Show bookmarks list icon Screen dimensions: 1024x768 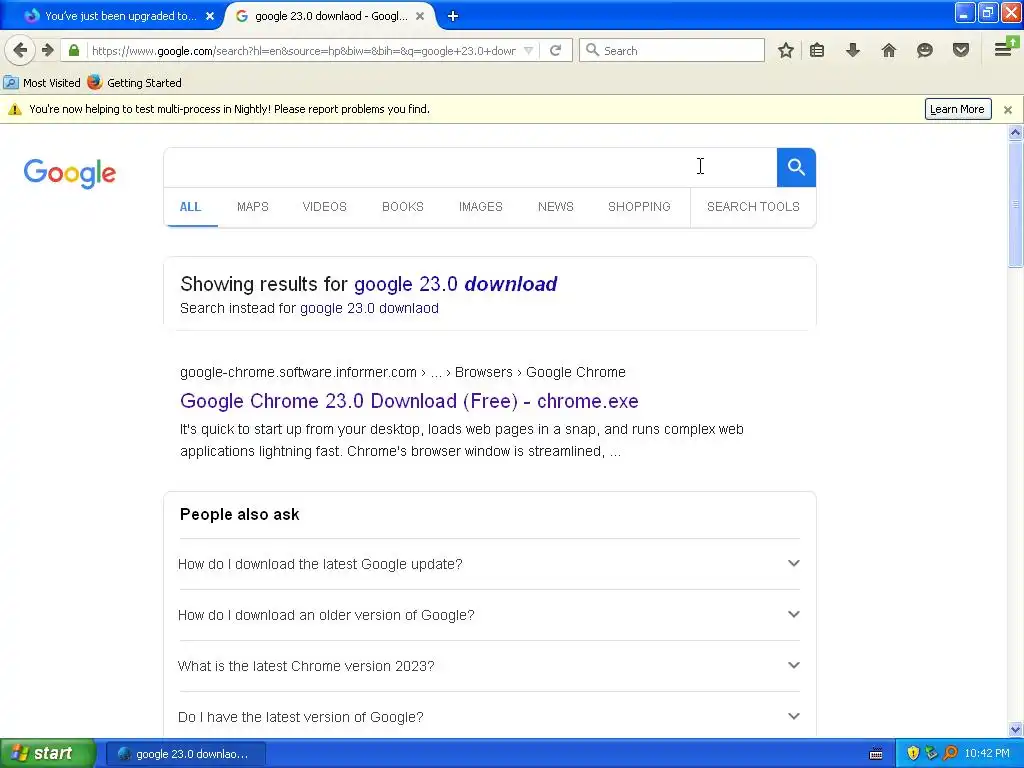817,50
